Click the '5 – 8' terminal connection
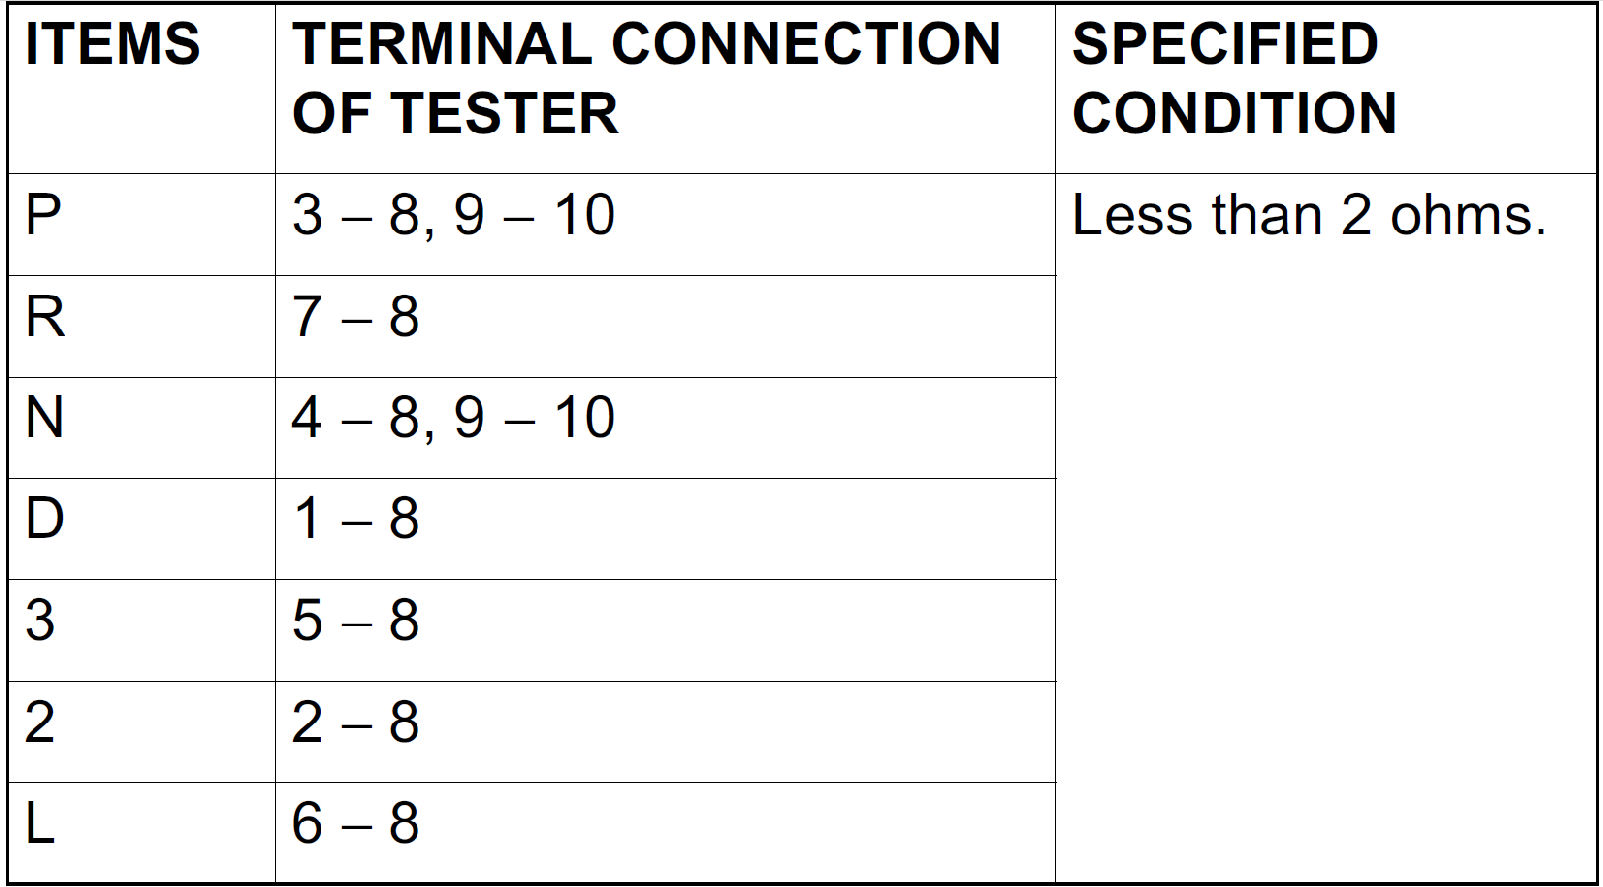The width and height of the screenshot is (1603, 887). (x=355, y=621)
